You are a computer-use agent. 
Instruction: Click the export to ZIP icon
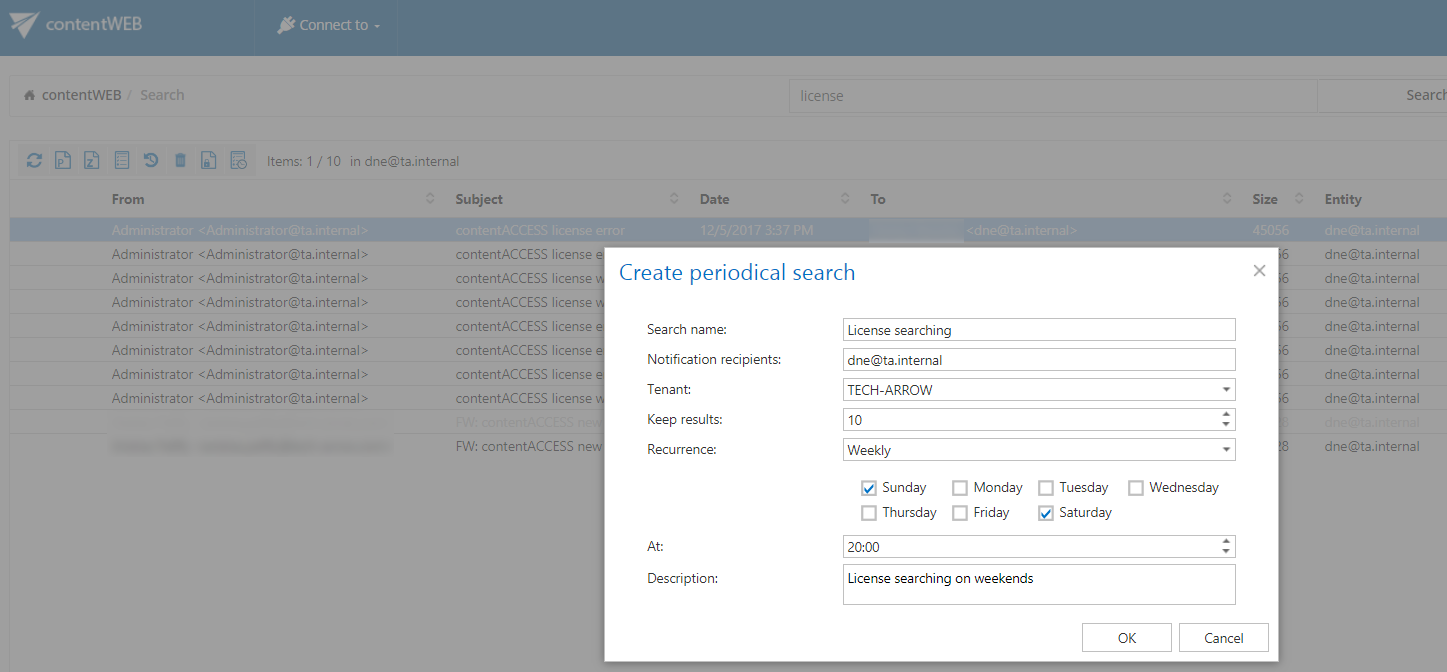coord(92,160)
